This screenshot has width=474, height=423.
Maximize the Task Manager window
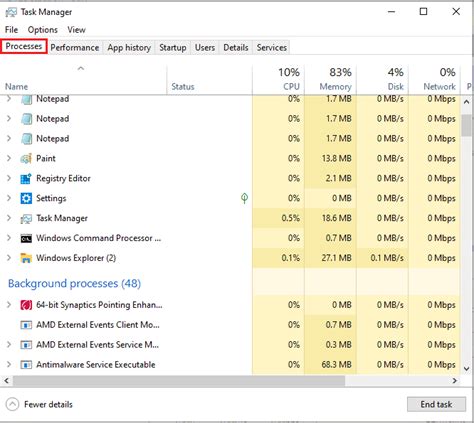423,12
